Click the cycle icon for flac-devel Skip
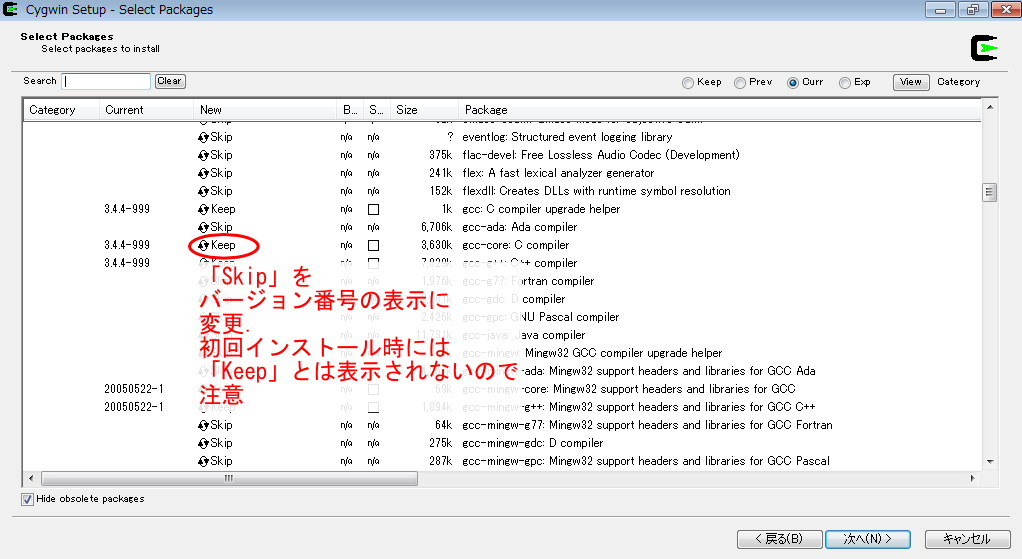The height and width of the screenshot is (559, 1022). (x=203, y=156)
